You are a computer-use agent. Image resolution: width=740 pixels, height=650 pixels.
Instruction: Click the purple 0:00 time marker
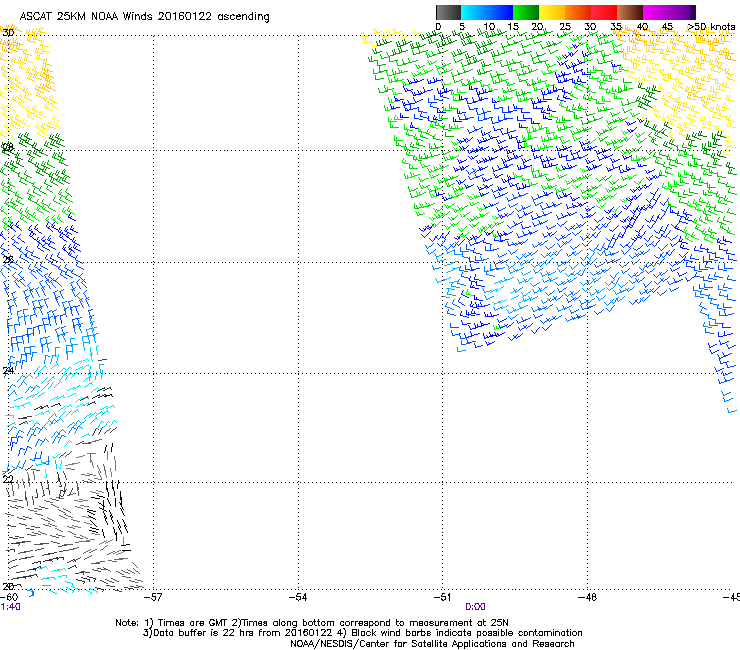click(475, 607)
